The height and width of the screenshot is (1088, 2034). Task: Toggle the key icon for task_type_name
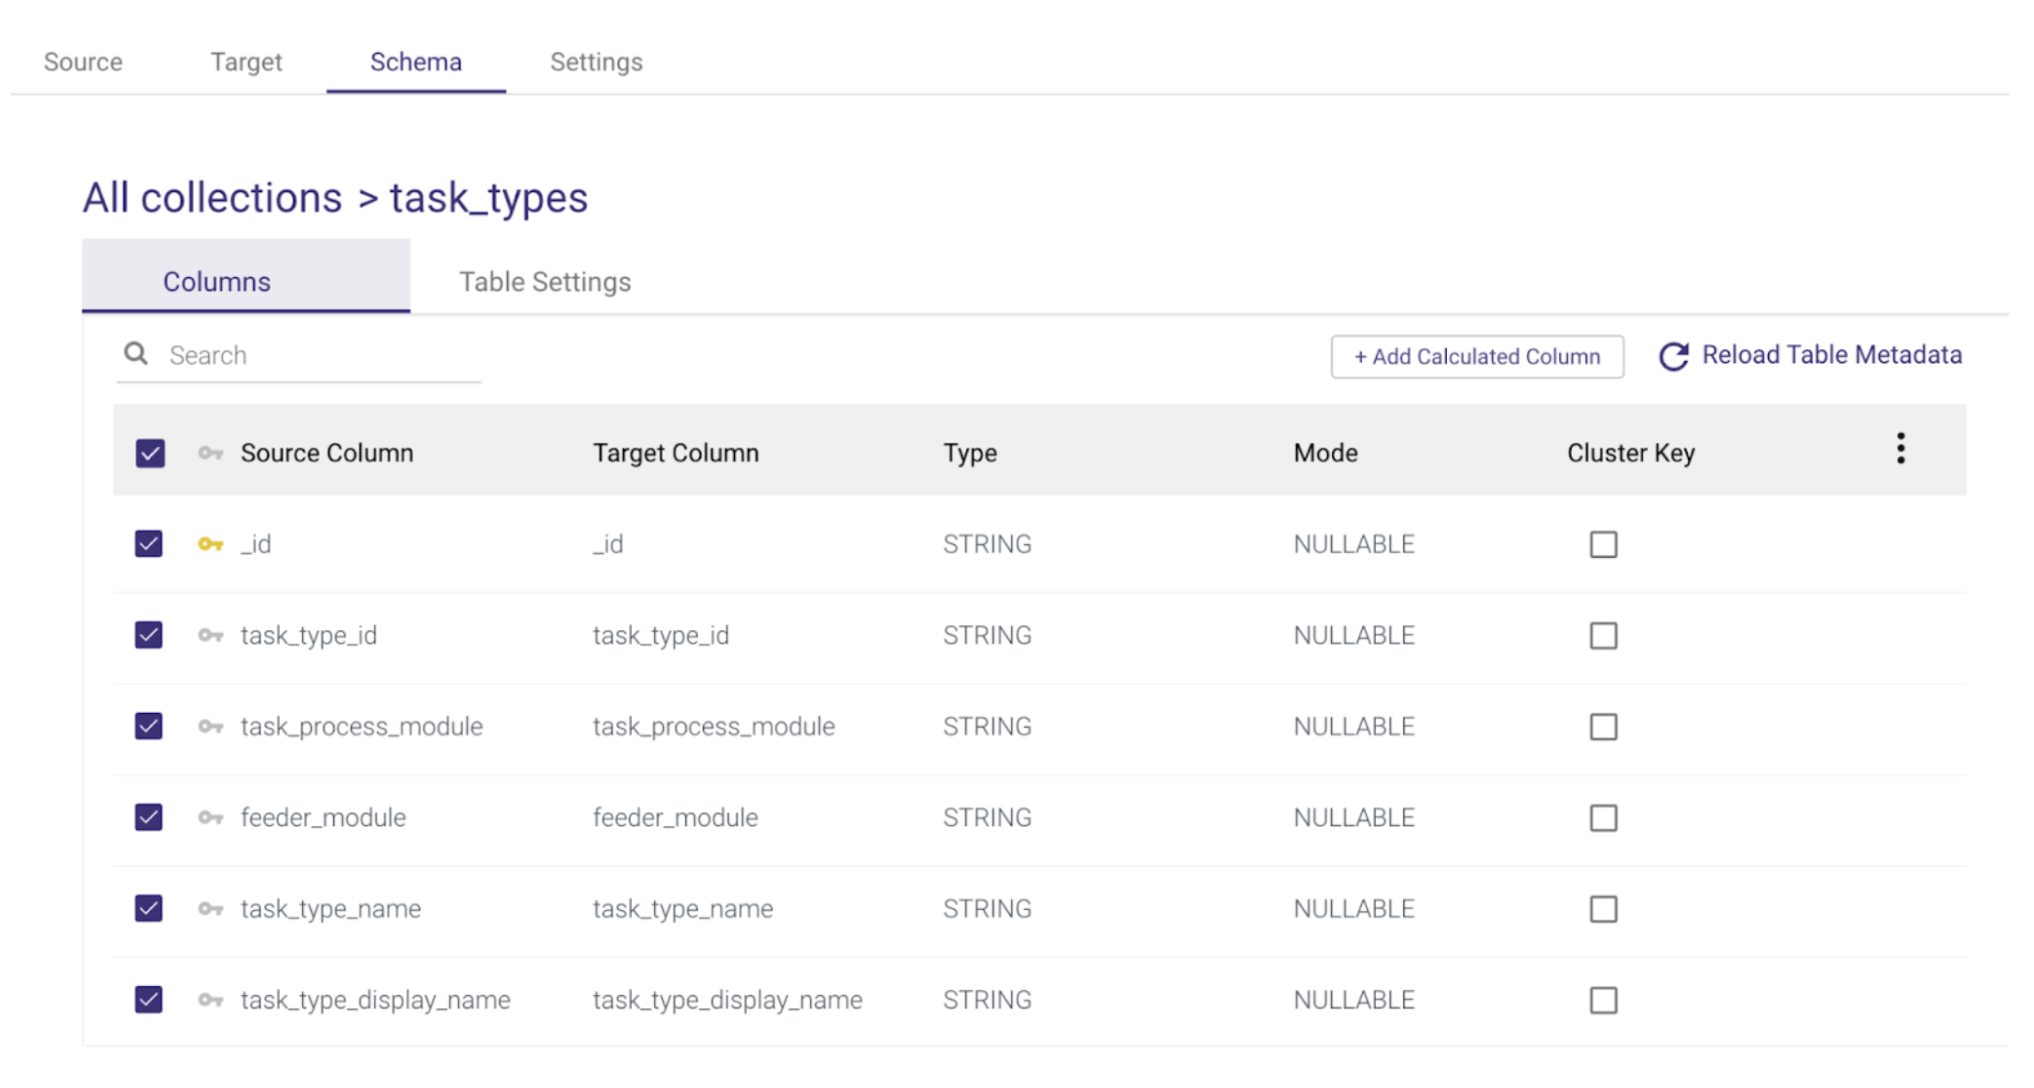click(x=210, y=909)
